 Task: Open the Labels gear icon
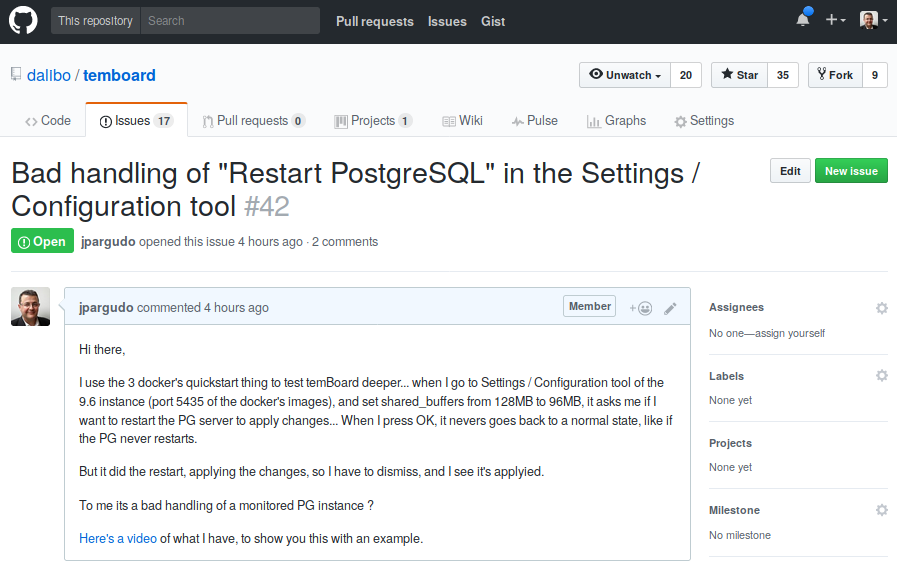pos(882,376)
